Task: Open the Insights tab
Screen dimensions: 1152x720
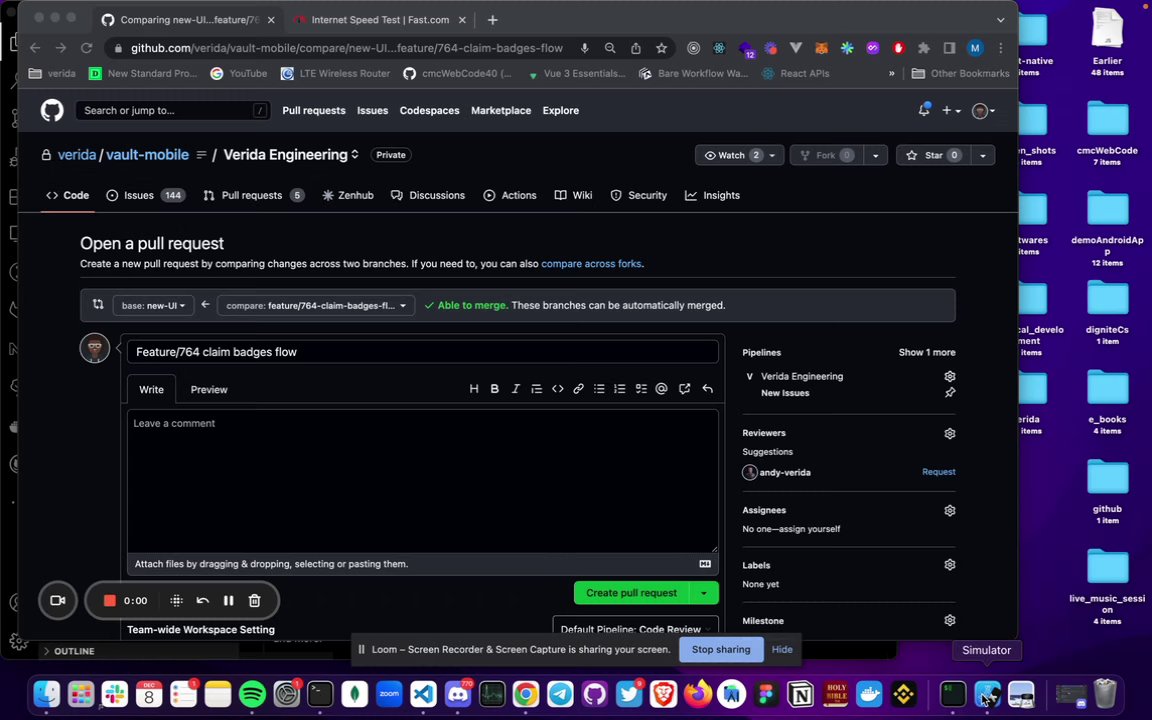Action: tap(712, 195)
